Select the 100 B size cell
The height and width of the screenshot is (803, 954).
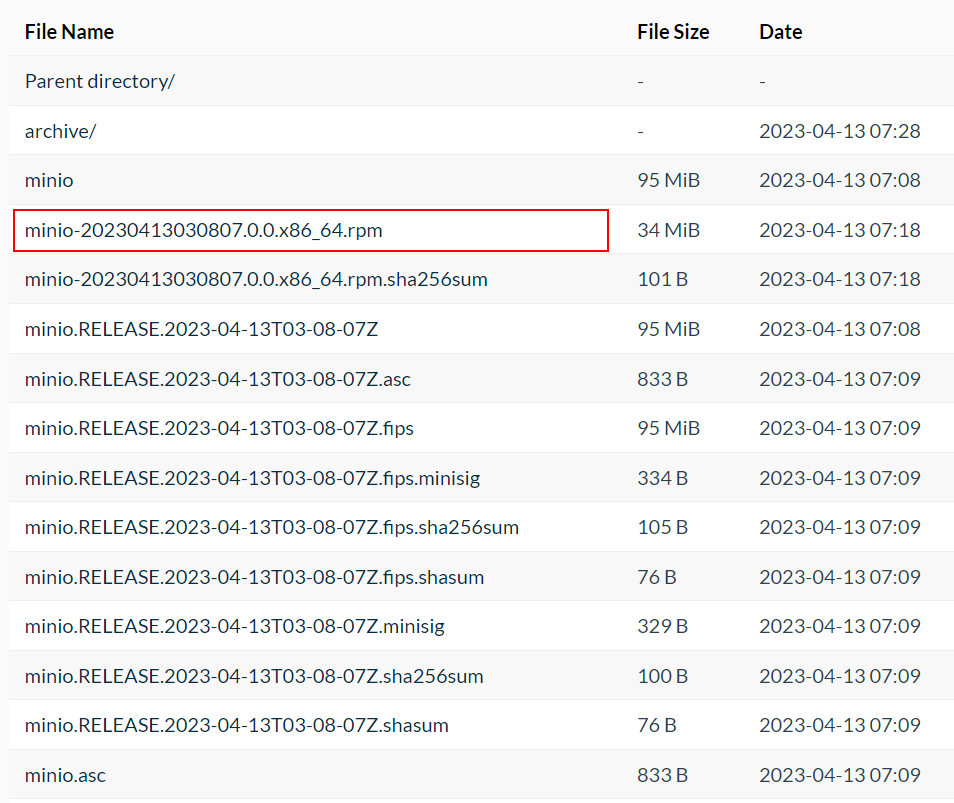pyautogui.click(x=663, y=676)
